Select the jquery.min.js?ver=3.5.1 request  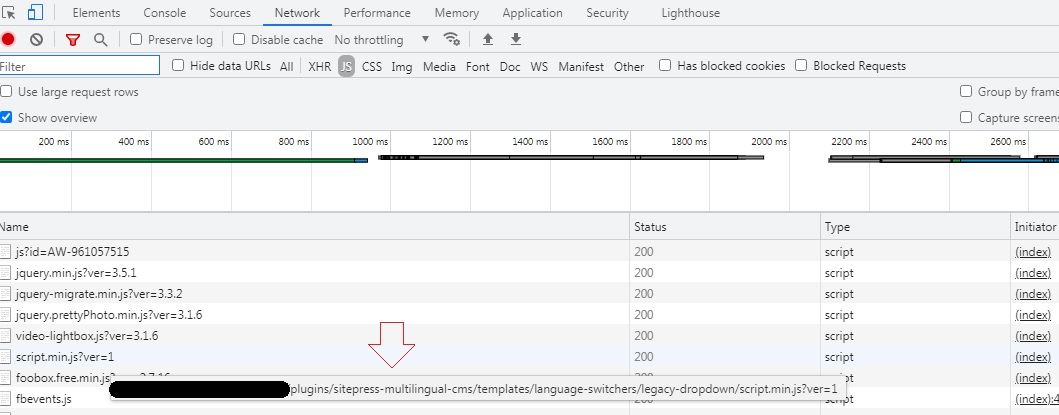[x=76, y=273]
